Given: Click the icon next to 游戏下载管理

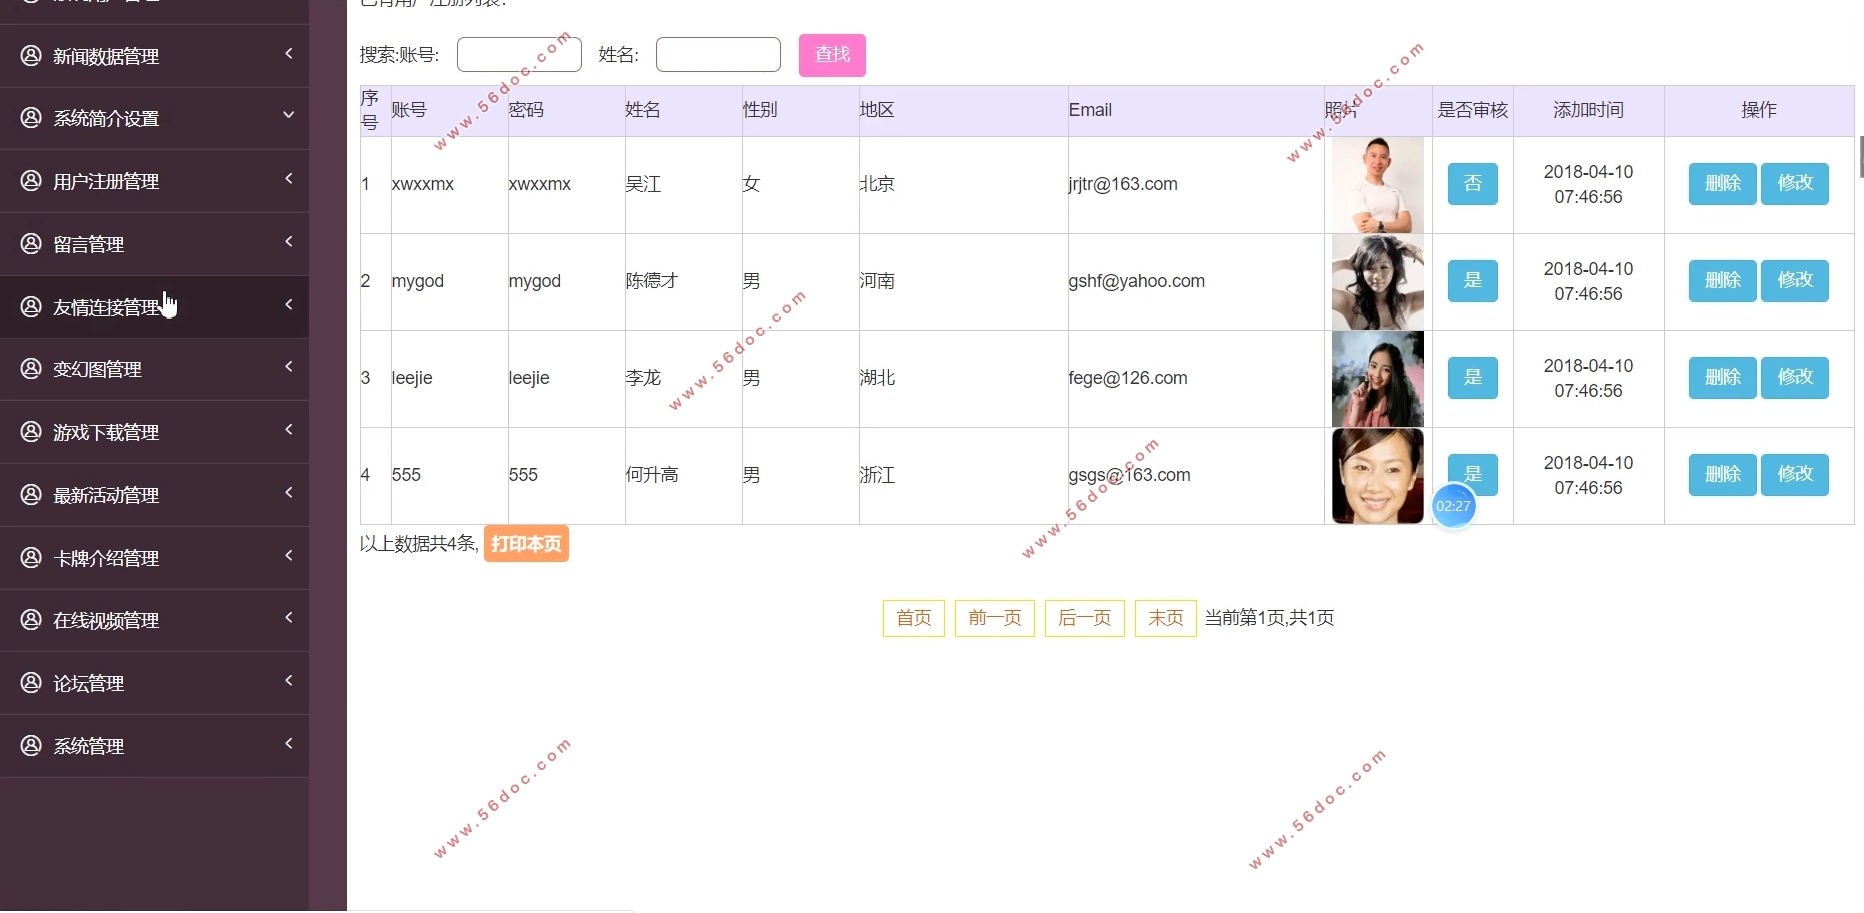Looking at the screenshot, I should click(31, 431).
